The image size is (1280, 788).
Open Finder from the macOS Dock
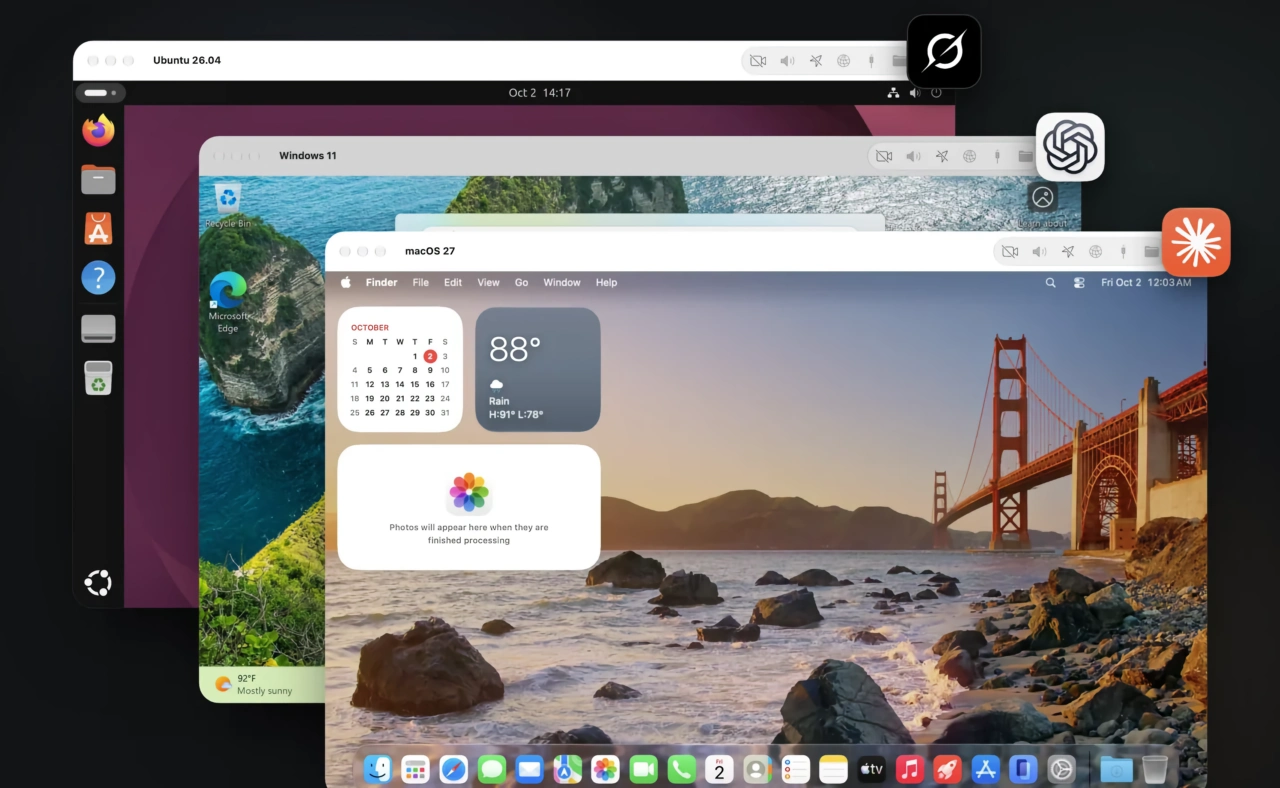(378, 768)
